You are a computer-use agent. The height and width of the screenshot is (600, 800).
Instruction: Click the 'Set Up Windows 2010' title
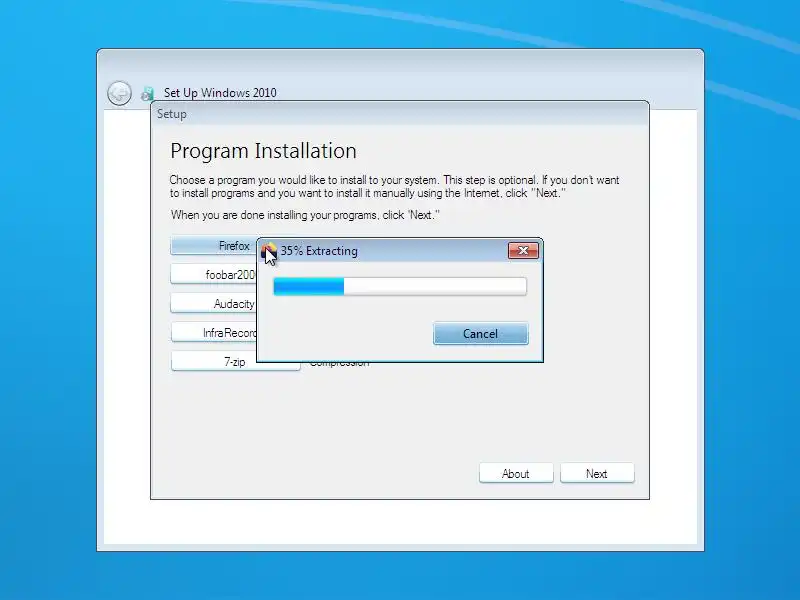click(220, 93)
